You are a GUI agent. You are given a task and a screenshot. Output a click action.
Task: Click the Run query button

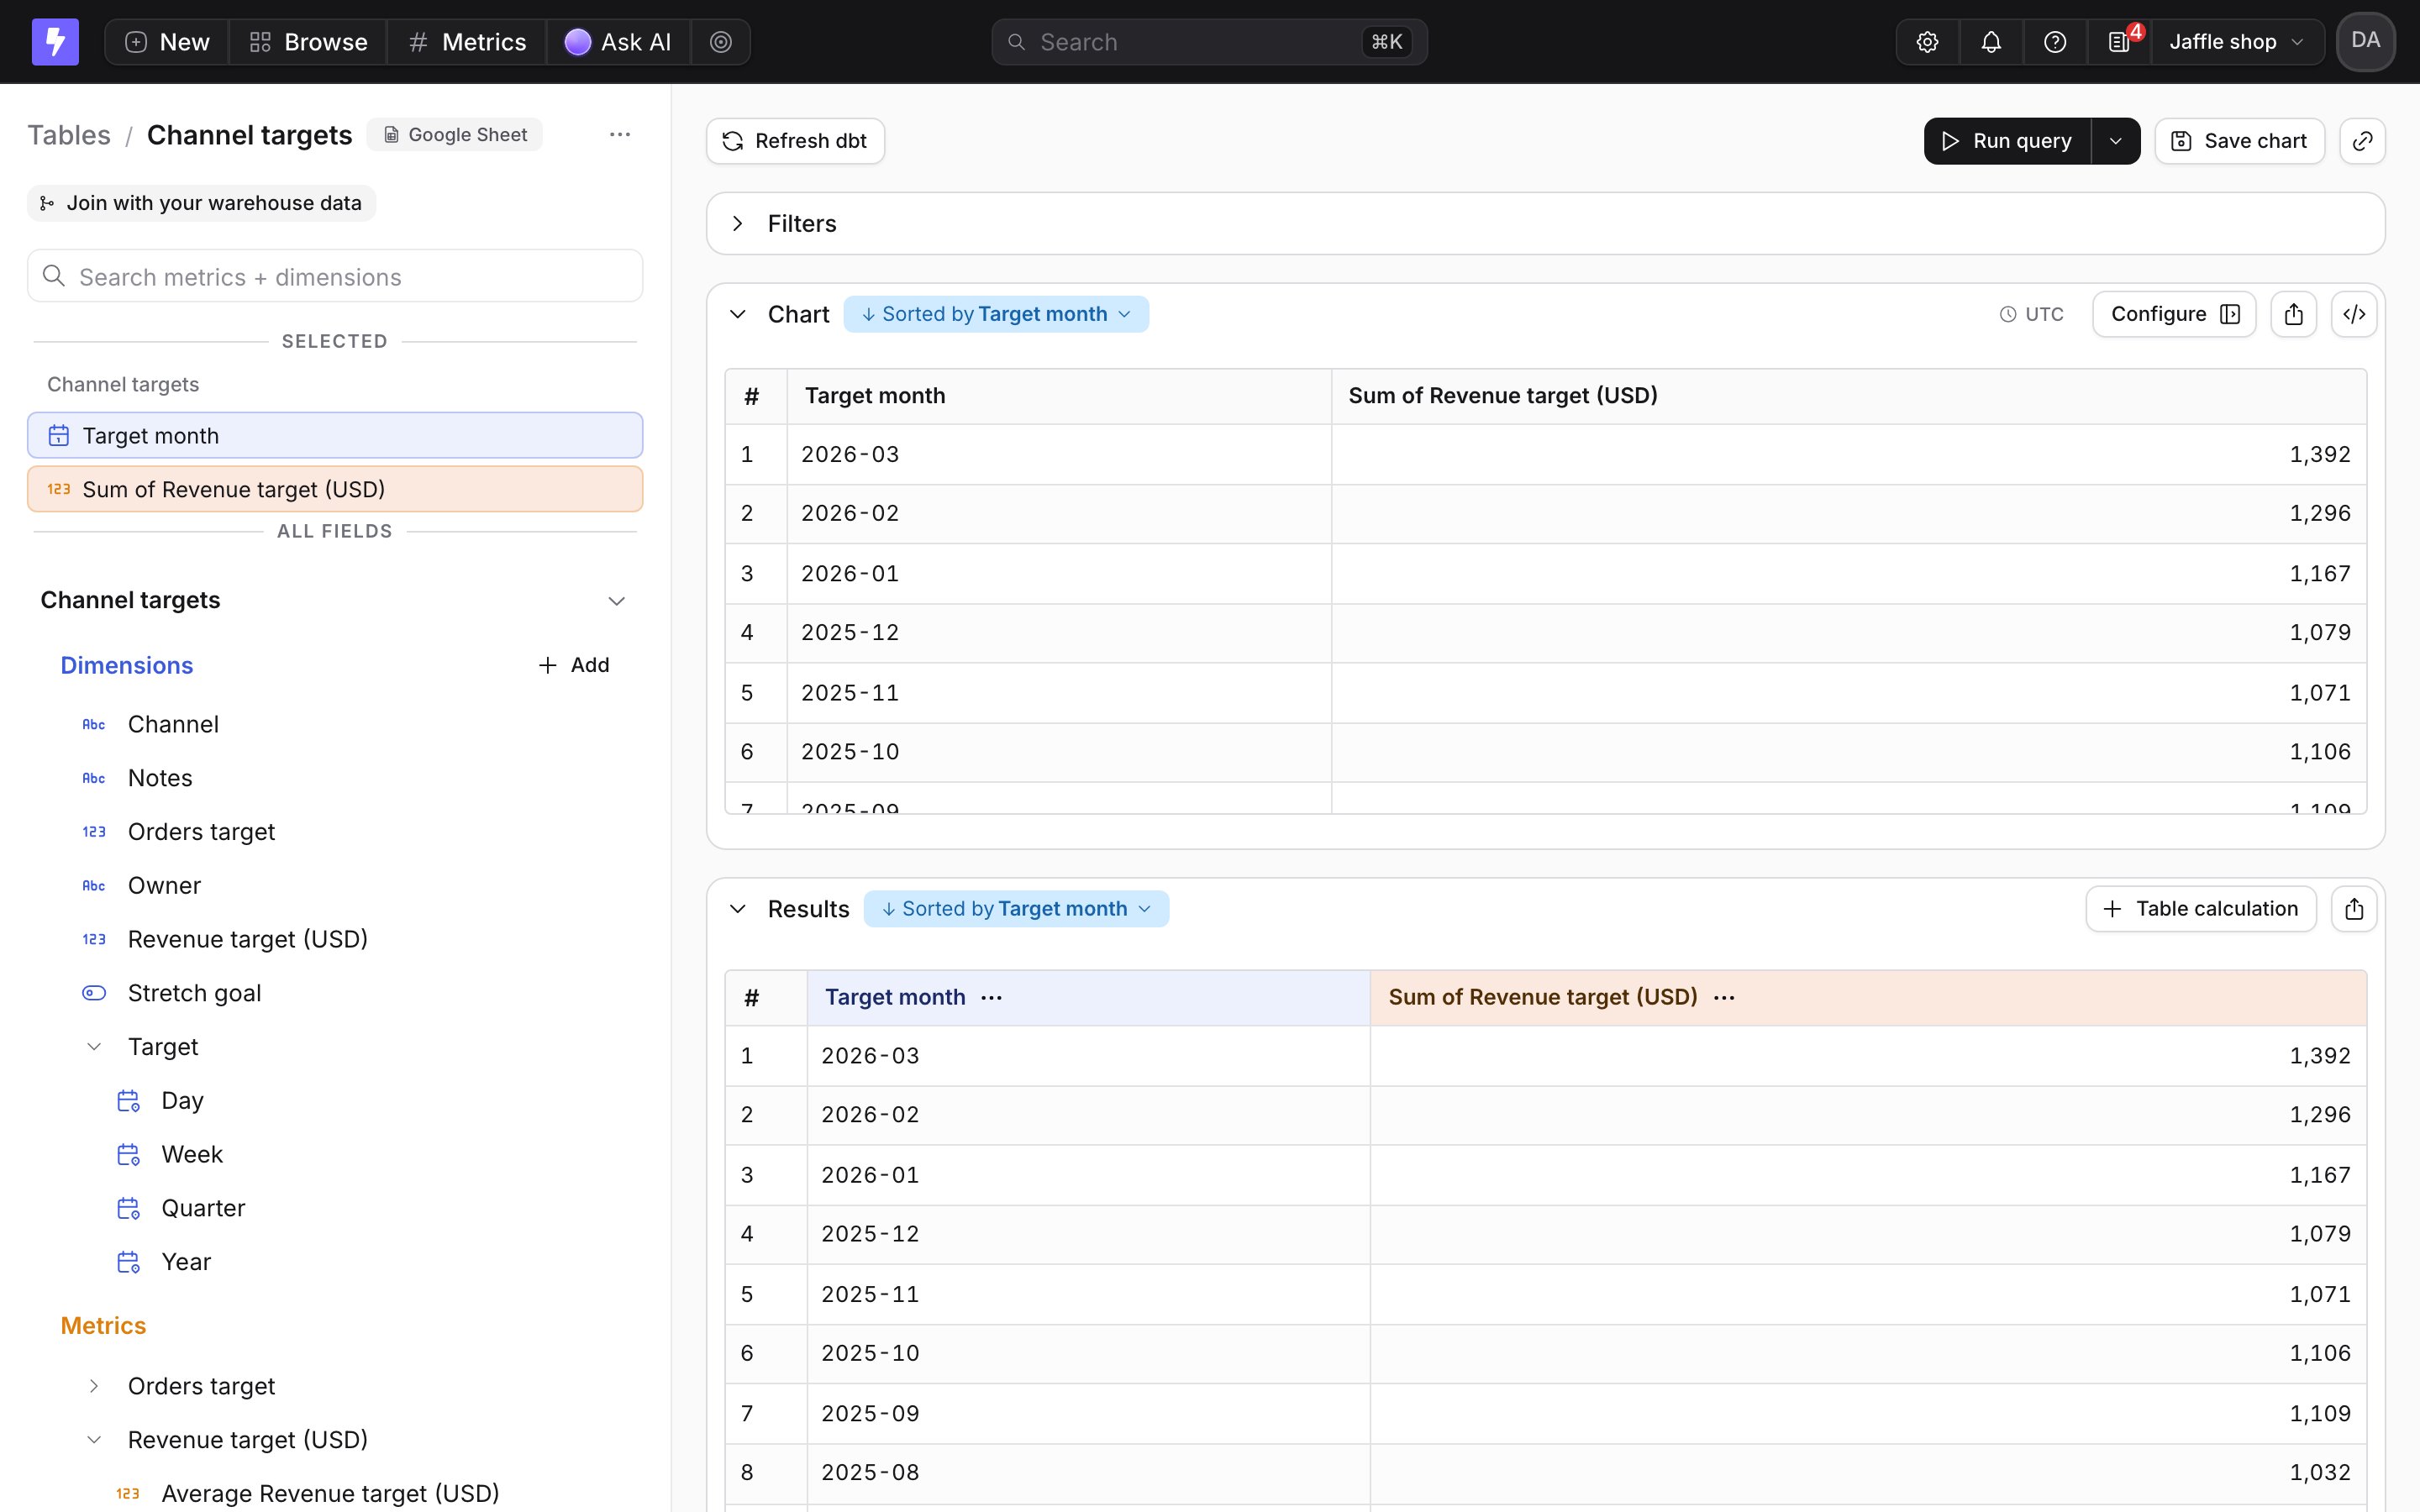2007,141
